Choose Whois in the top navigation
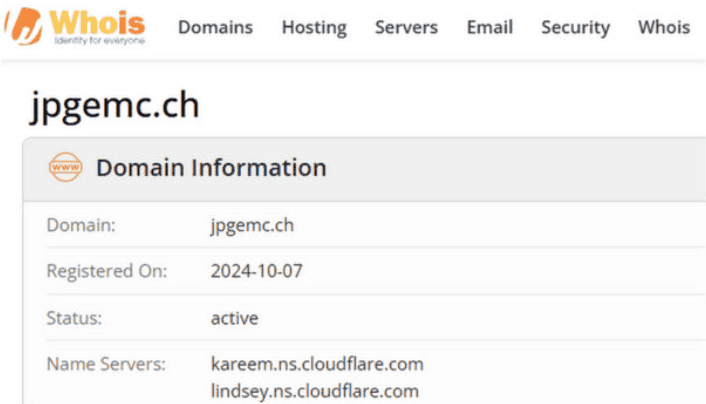The height and width of the screenshot is (404, 706). tap(664, 27)
